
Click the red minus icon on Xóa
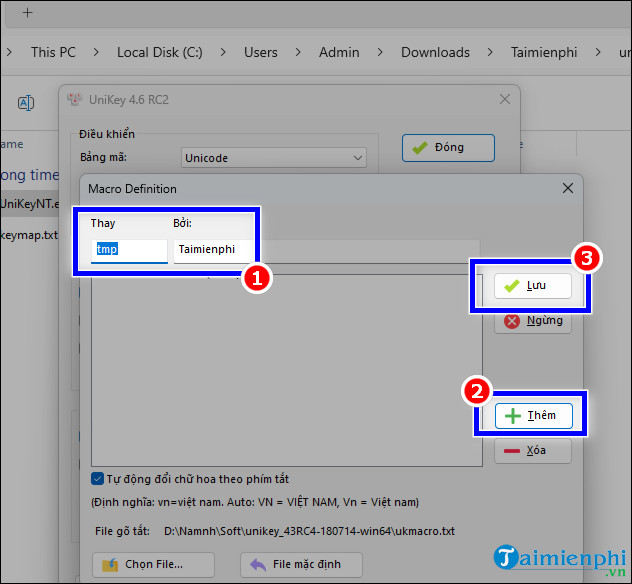pos(512,451)
